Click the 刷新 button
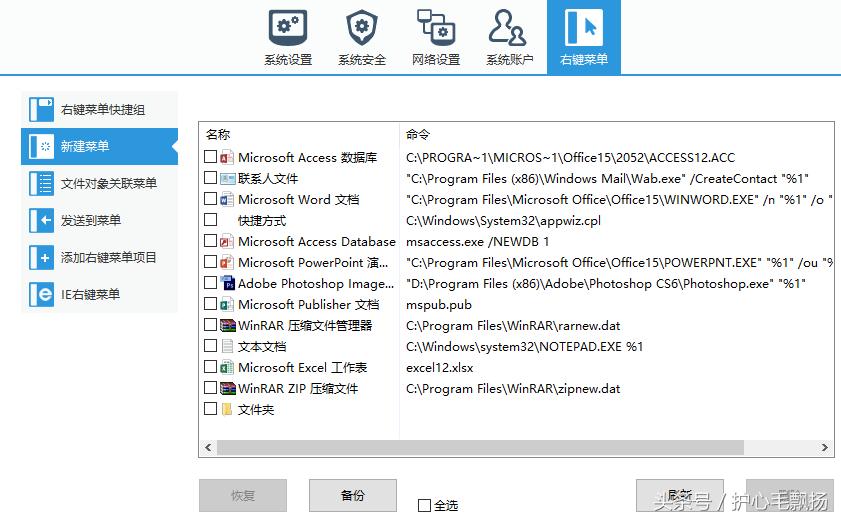 680,495
